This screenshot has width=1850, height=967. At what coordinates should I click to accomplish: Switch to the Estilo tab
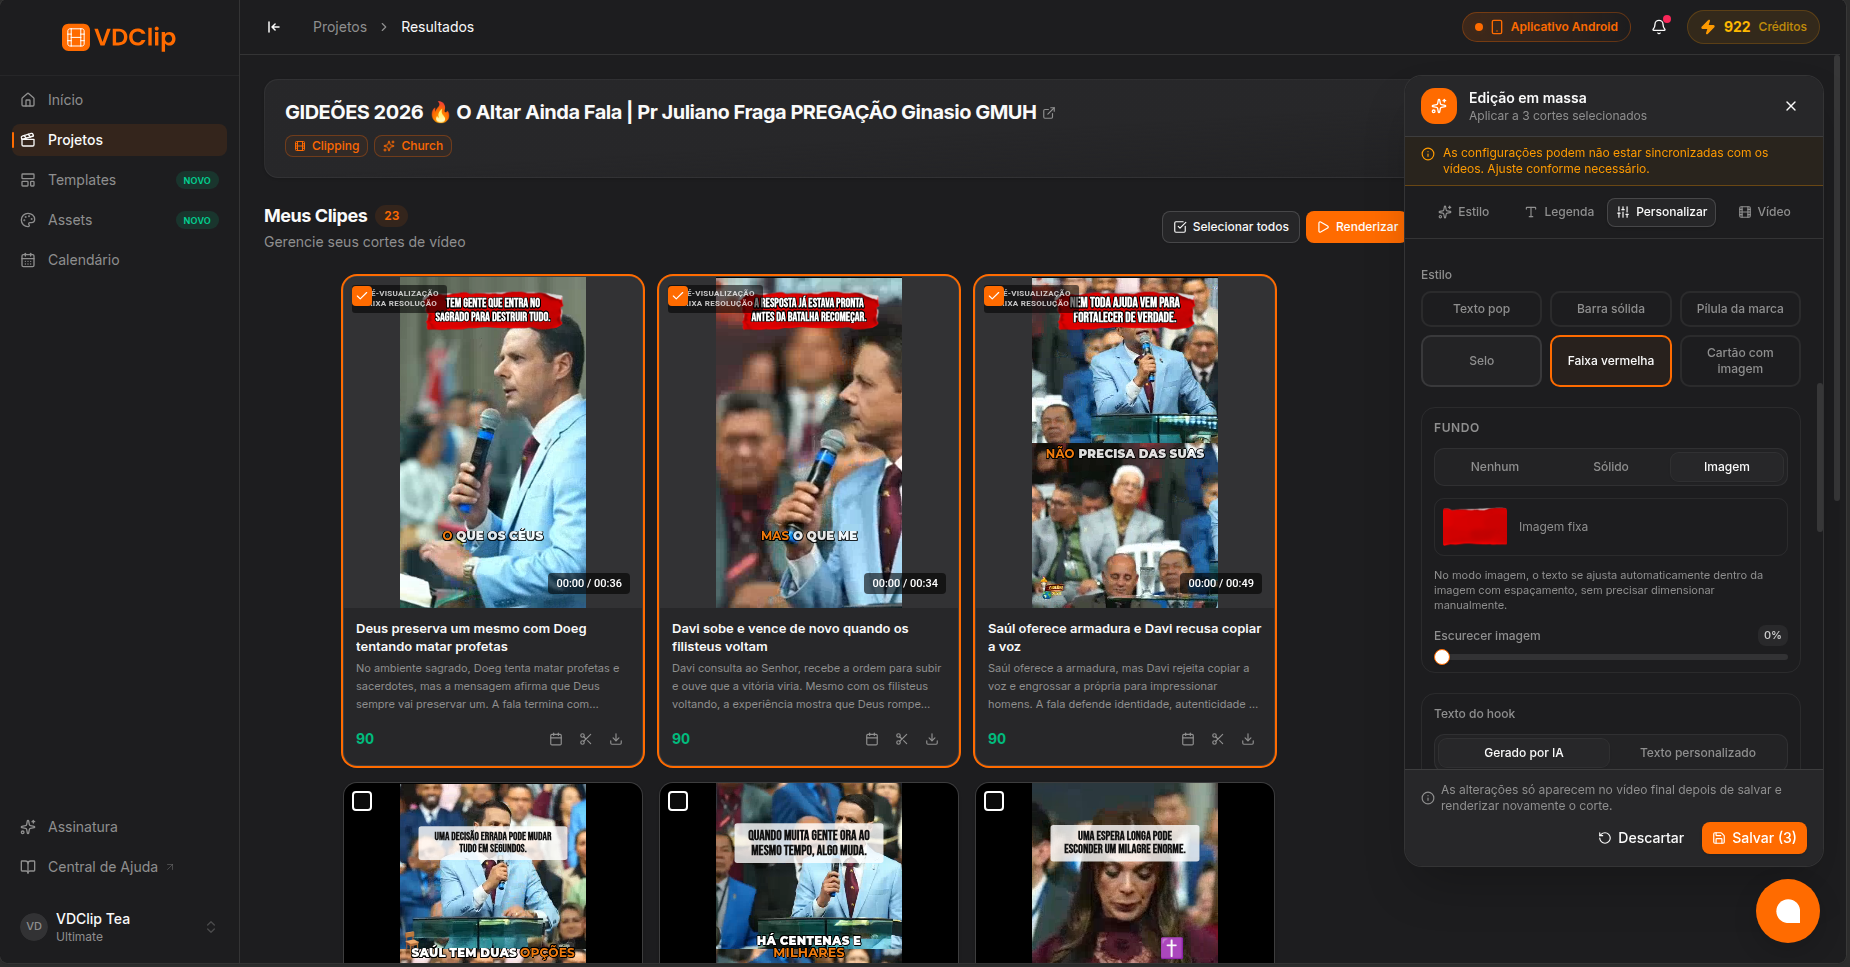1463,212
